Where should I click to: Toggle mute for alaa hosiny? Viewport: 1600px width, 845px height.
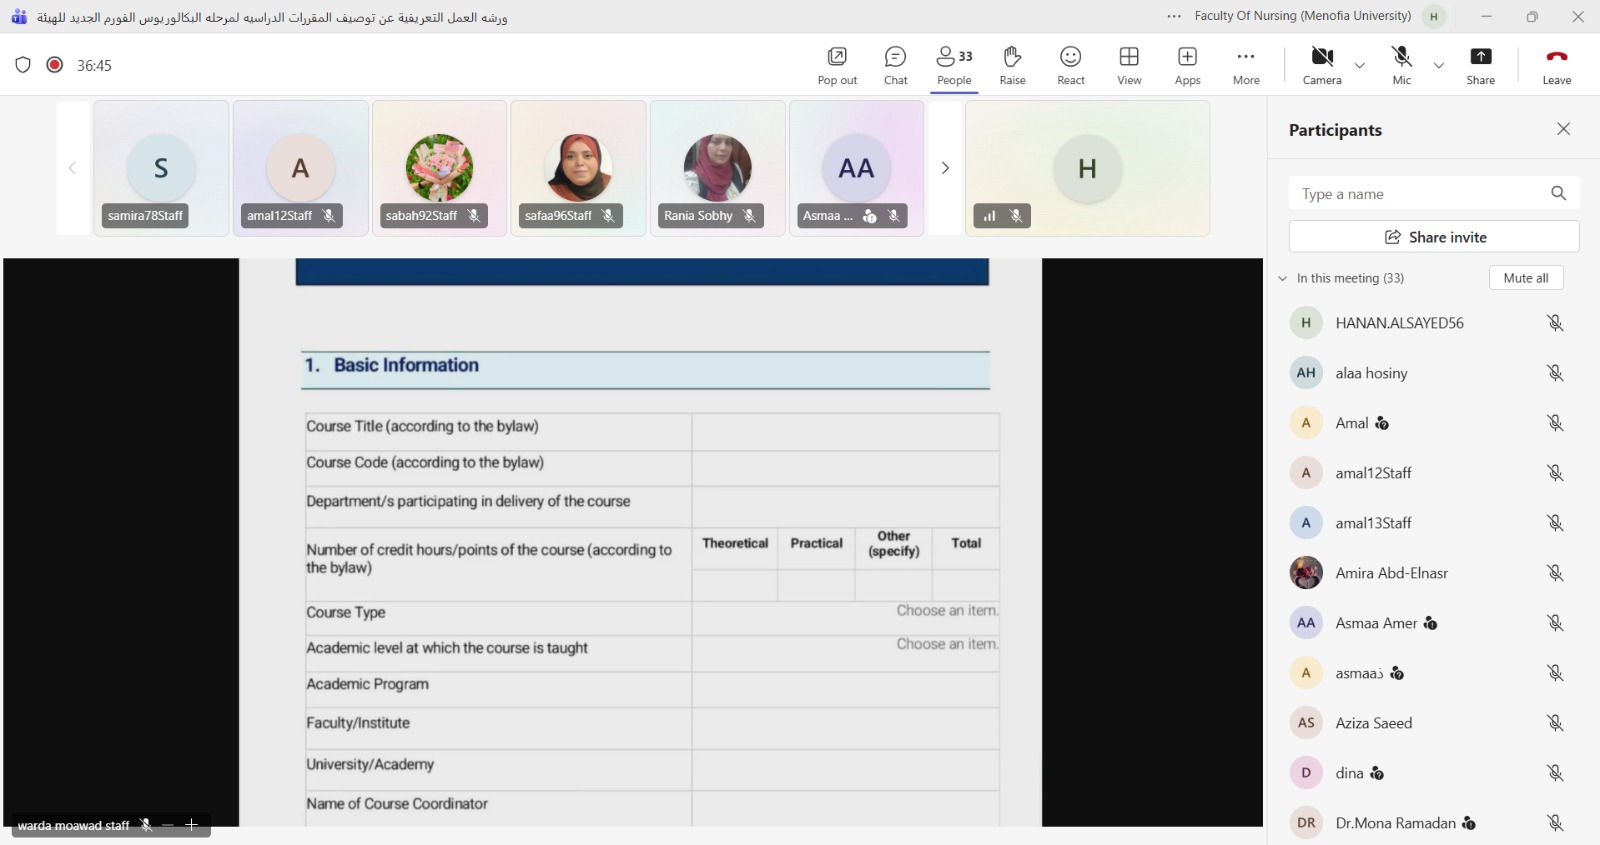coord(1555,373)
